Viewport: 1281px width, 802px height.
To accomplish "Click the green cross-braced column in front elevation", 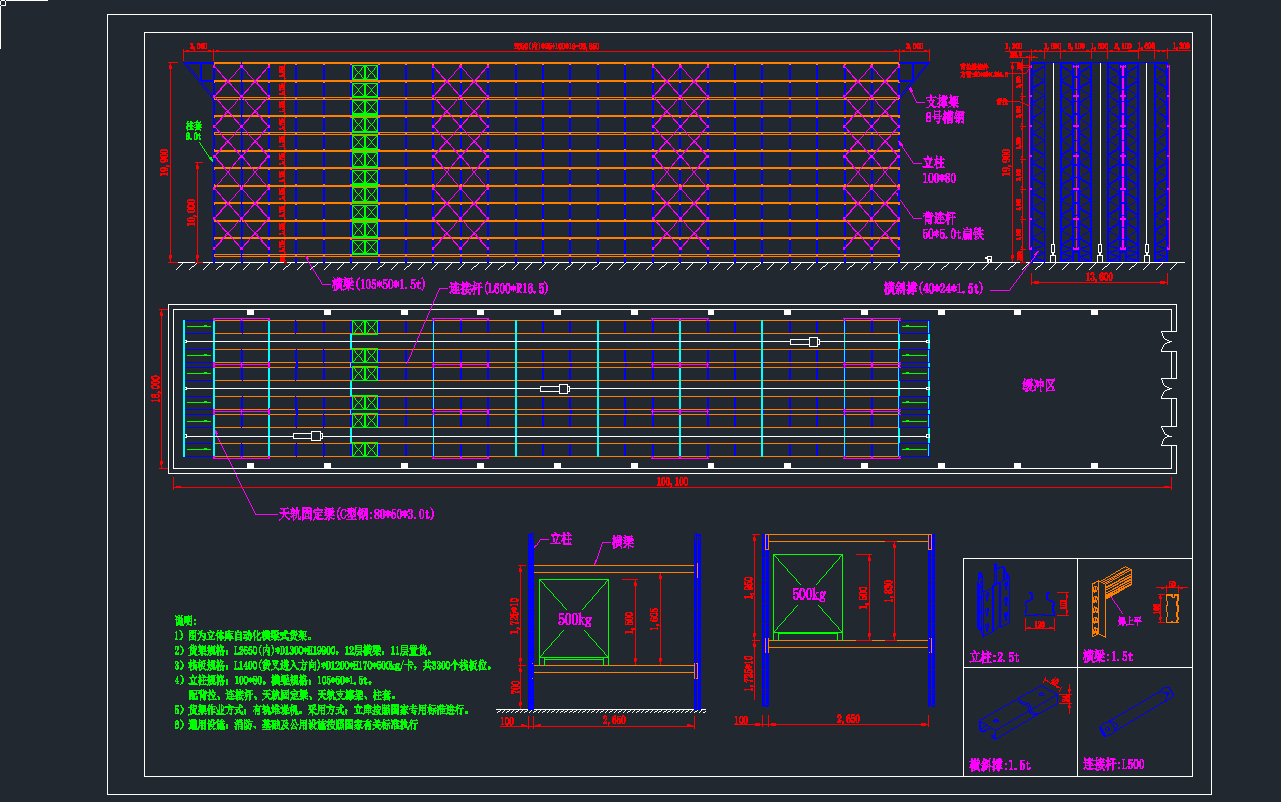I will (365, 160).
